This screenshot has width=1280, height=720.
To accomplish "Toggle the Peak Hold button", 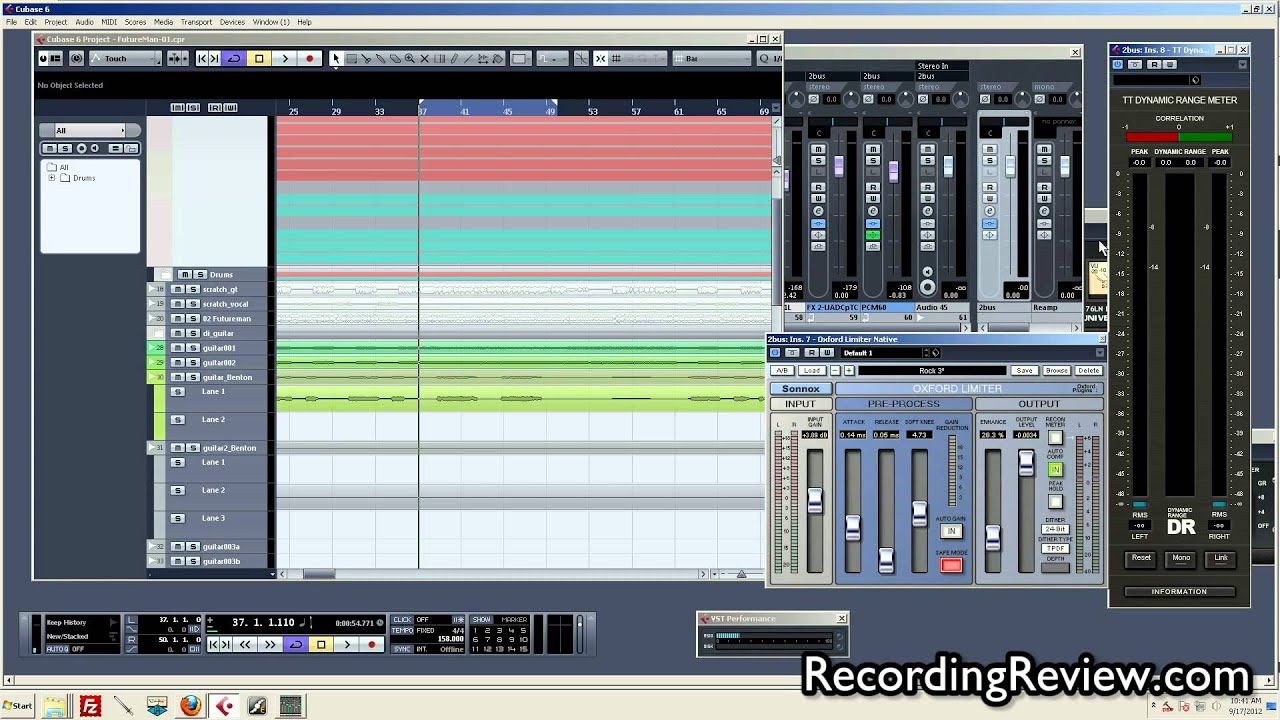I will tap(1055, 502).
